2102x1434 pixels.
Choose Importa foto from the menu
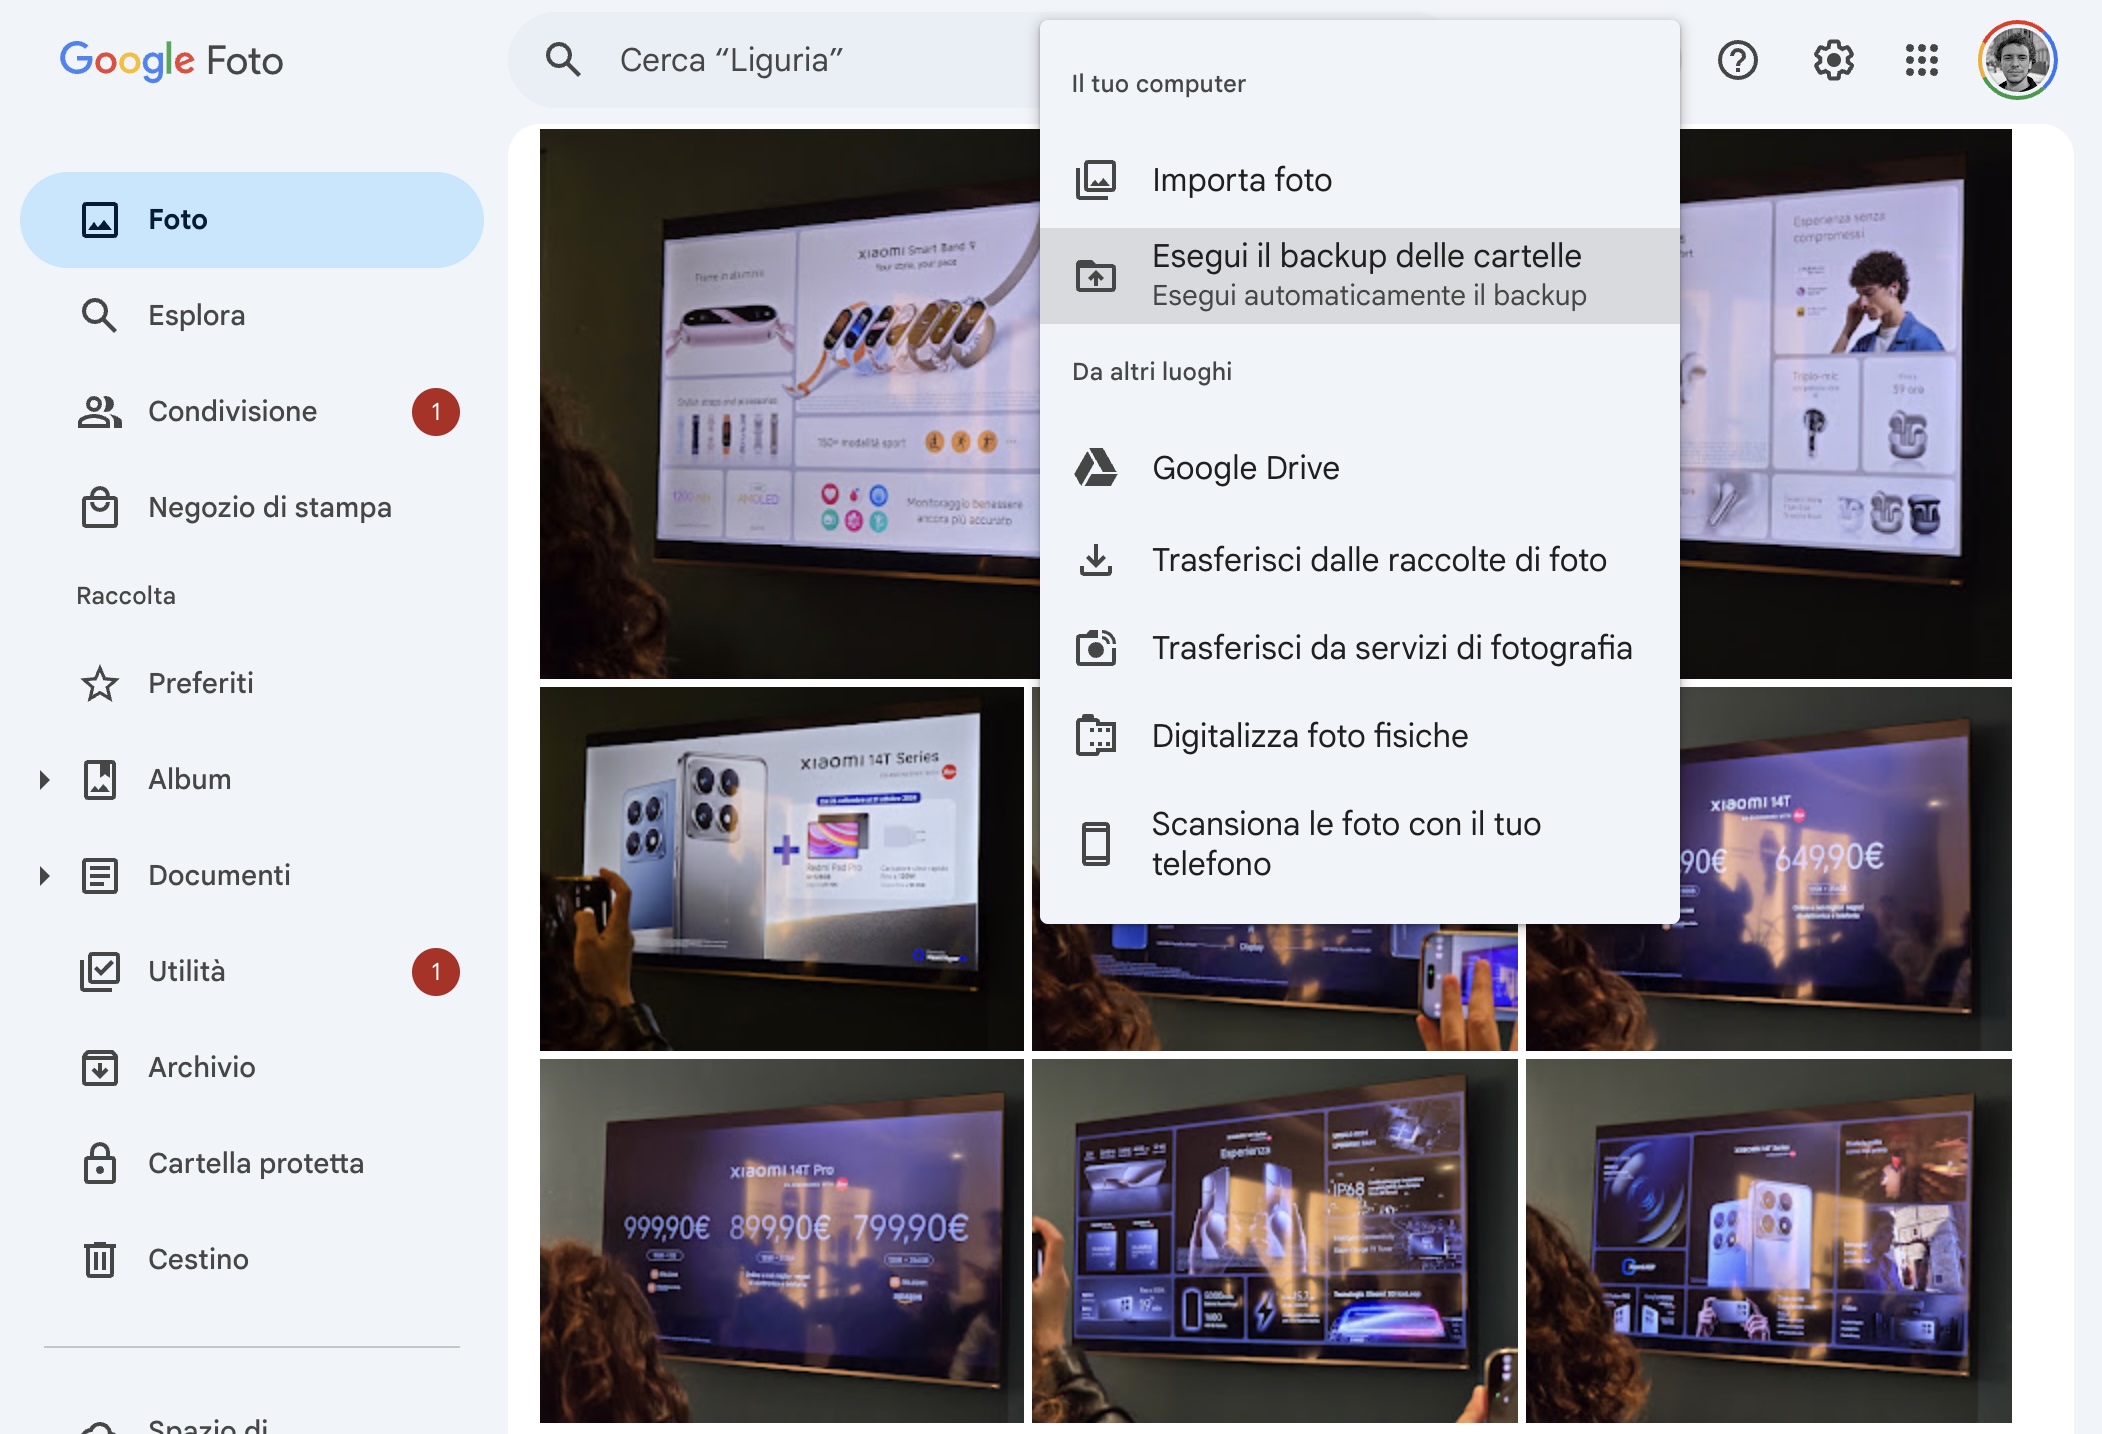(x=1360, y=180)
